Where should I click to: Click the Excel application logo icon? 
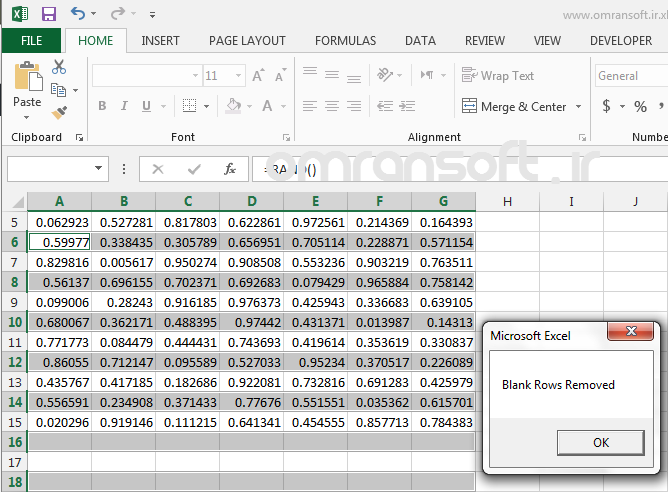[x=20, y=14]
